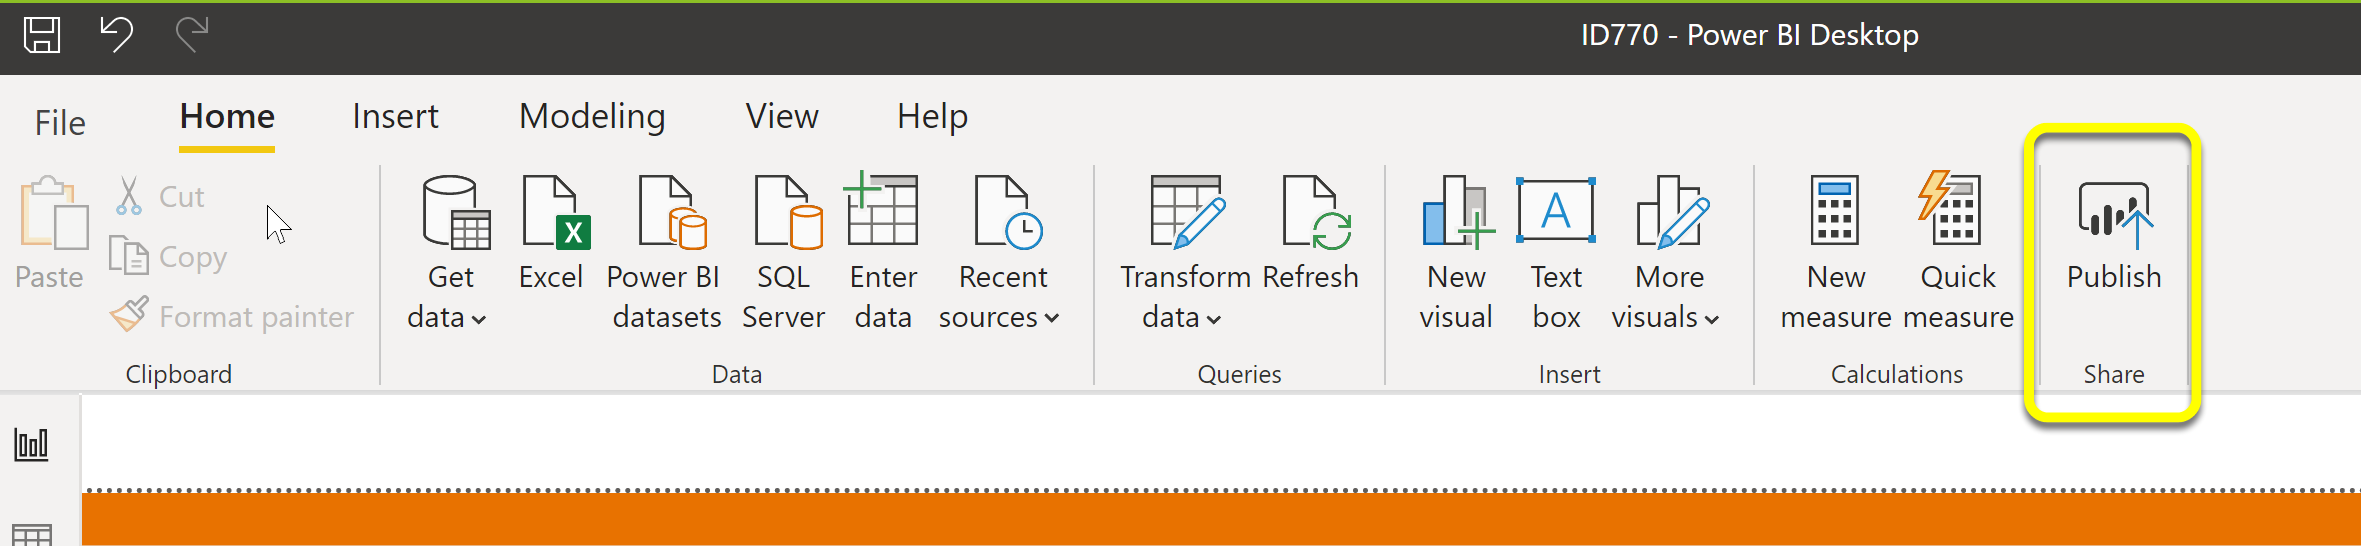Viewport: 2361px width, 546px height.
Task: Click the Undo arrow icon
Action: click(116, 34)
